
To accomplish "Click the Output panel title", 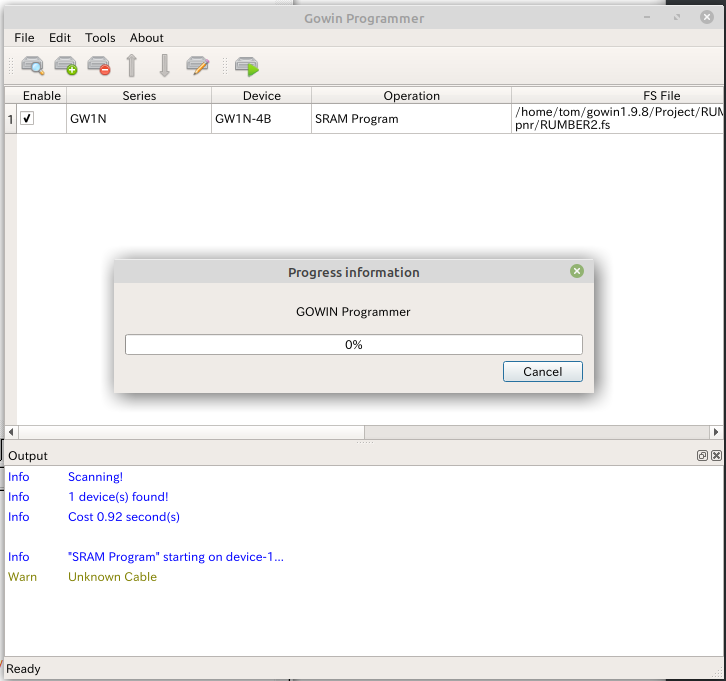I will (x=28, y=456).
